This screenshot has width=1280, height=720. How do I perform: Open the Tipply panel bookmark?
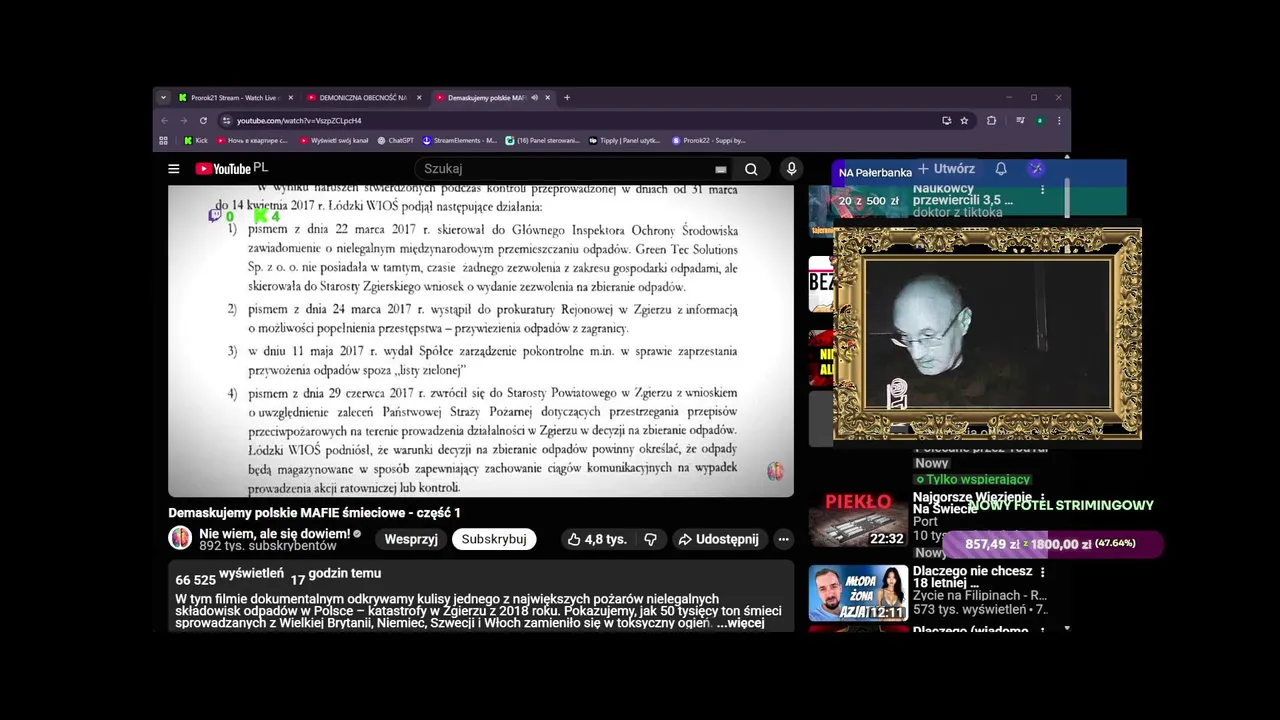click(625, 141)
